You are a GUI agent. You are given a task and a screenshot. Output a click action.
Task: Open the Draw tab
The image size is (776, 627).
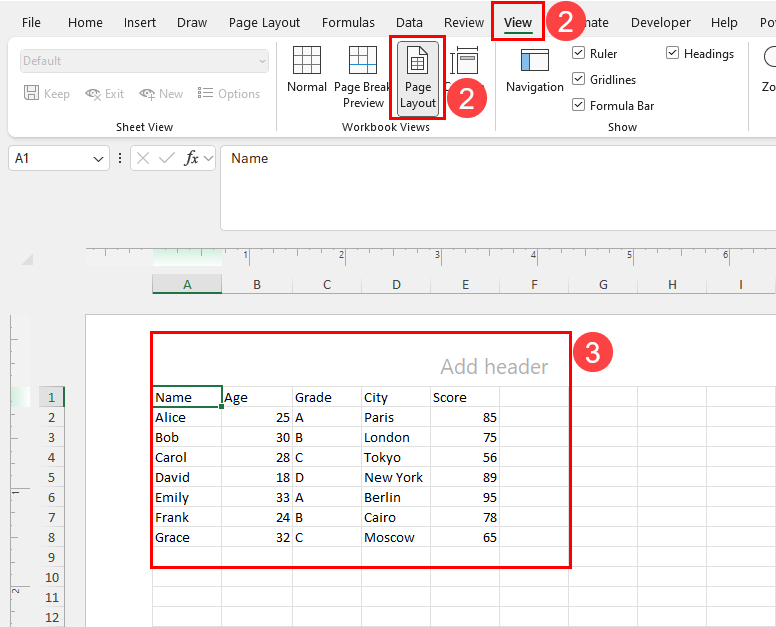pyautogui.click(x=192, y=23)
